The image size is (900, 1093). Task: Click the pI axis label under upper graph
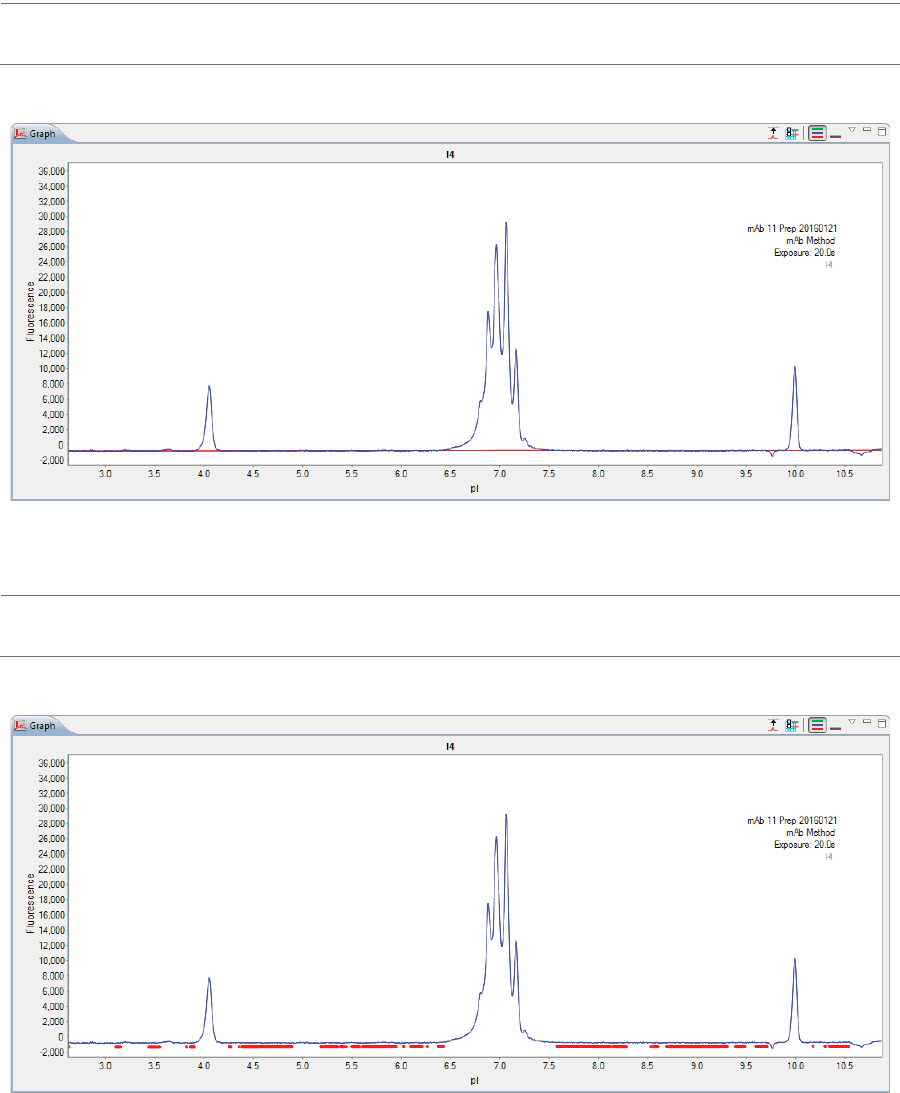[x=474, y=489]
